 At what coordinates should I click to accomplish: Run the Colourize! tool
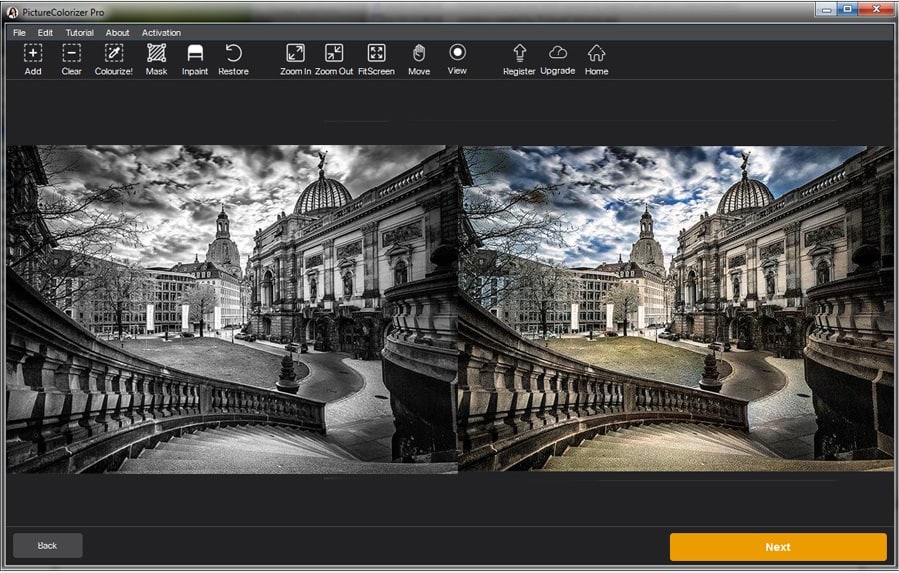[114, 60]
